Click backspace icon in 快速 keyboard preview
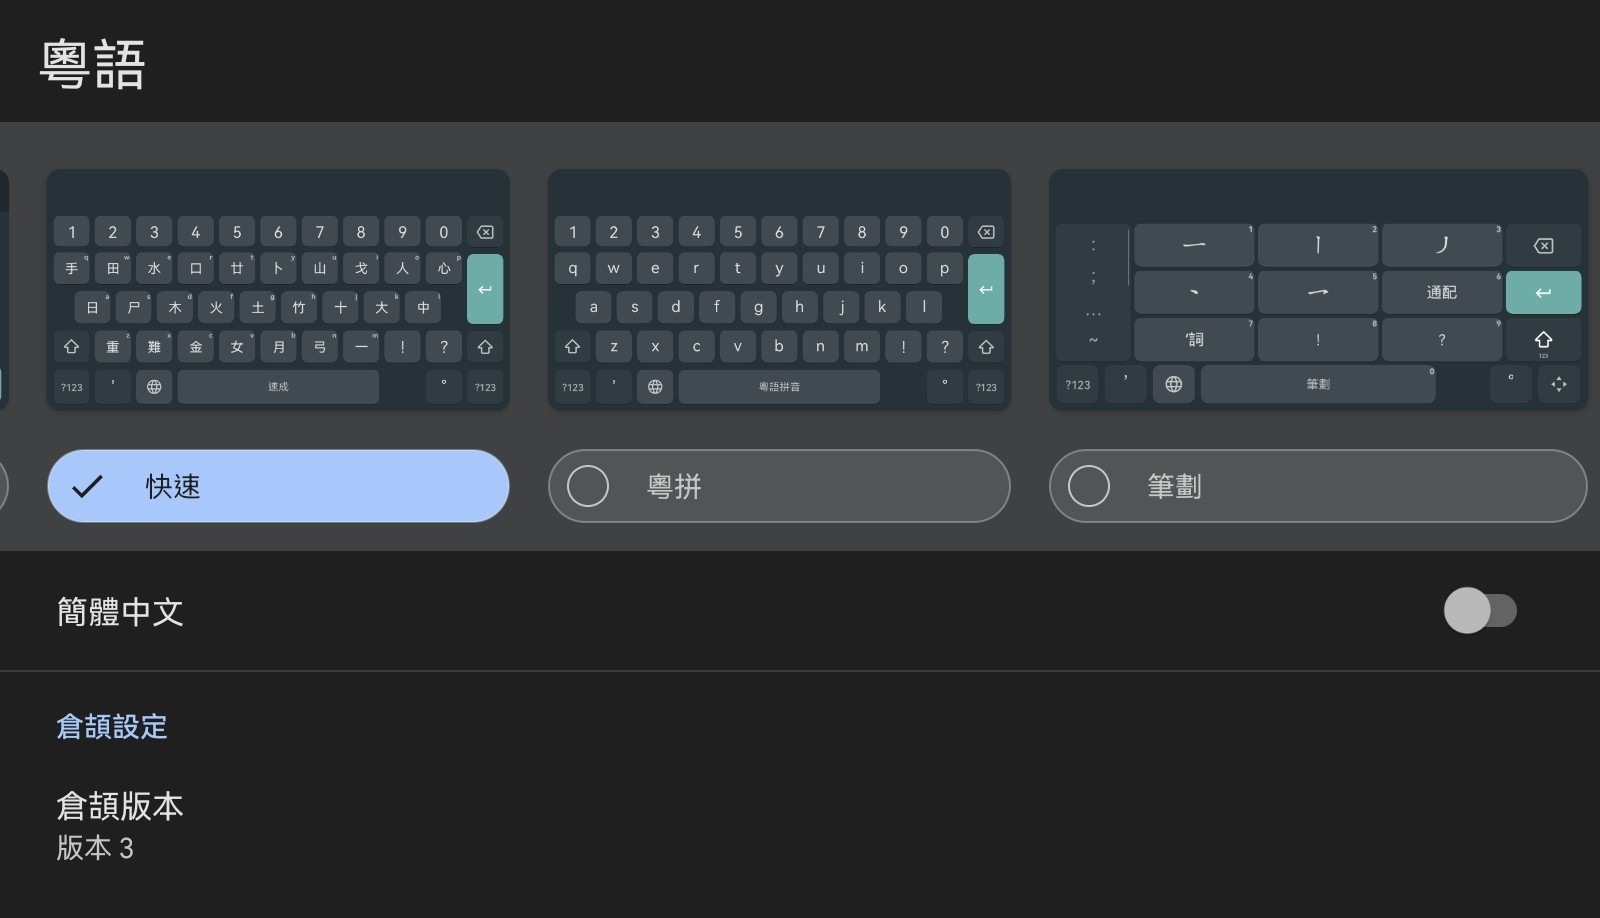Screen dimensions: 1600x918 tap(485, 232)
